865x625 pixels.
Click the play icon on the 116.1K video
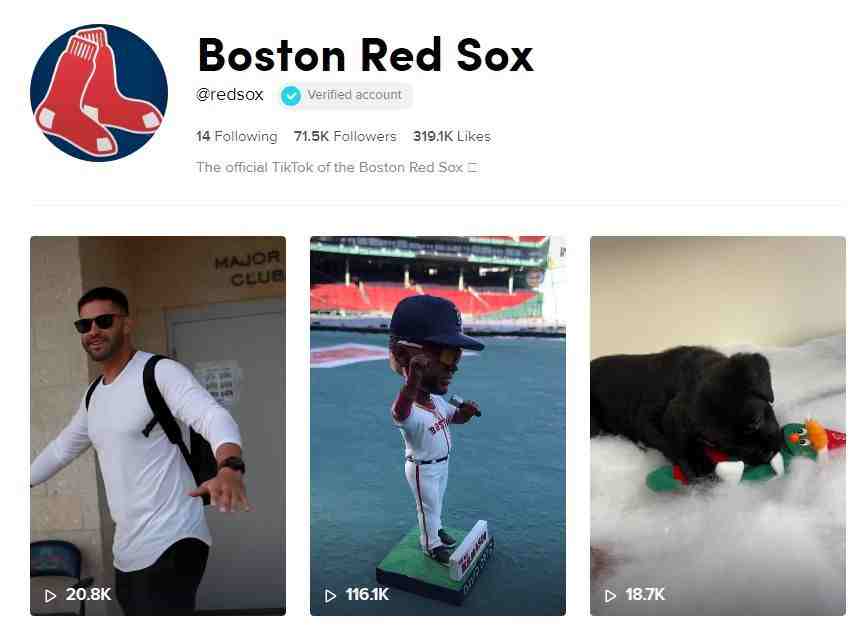330,596
